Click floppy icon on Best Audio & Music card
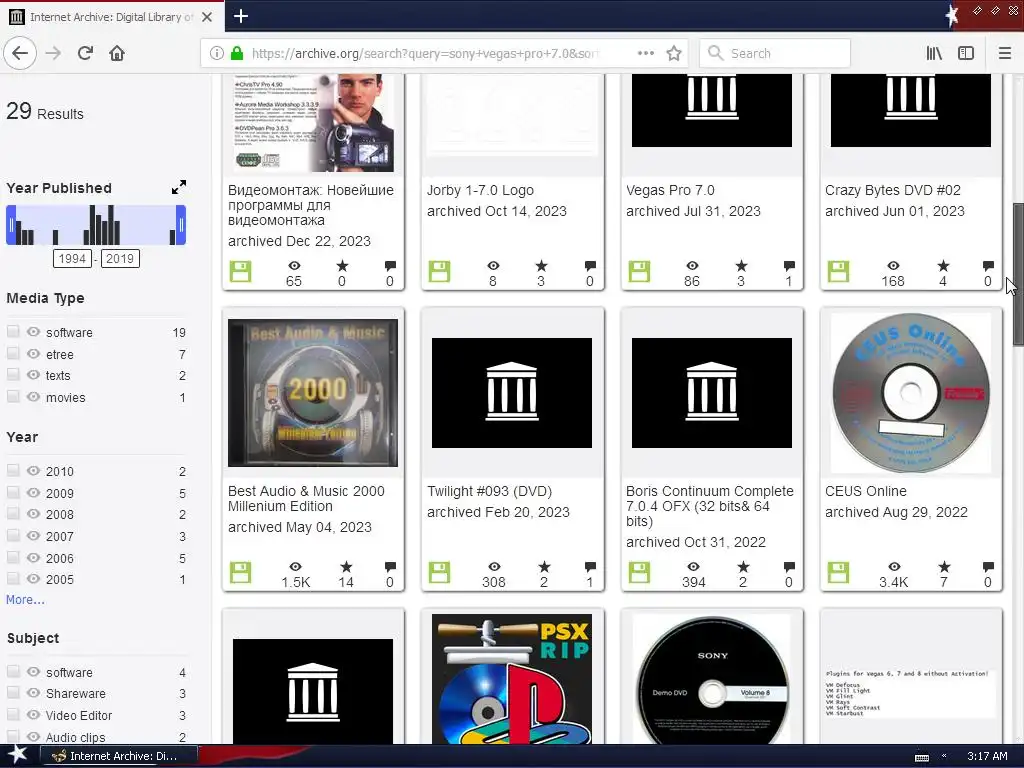Screen dimensions: 1024x768 pos(240,573)
